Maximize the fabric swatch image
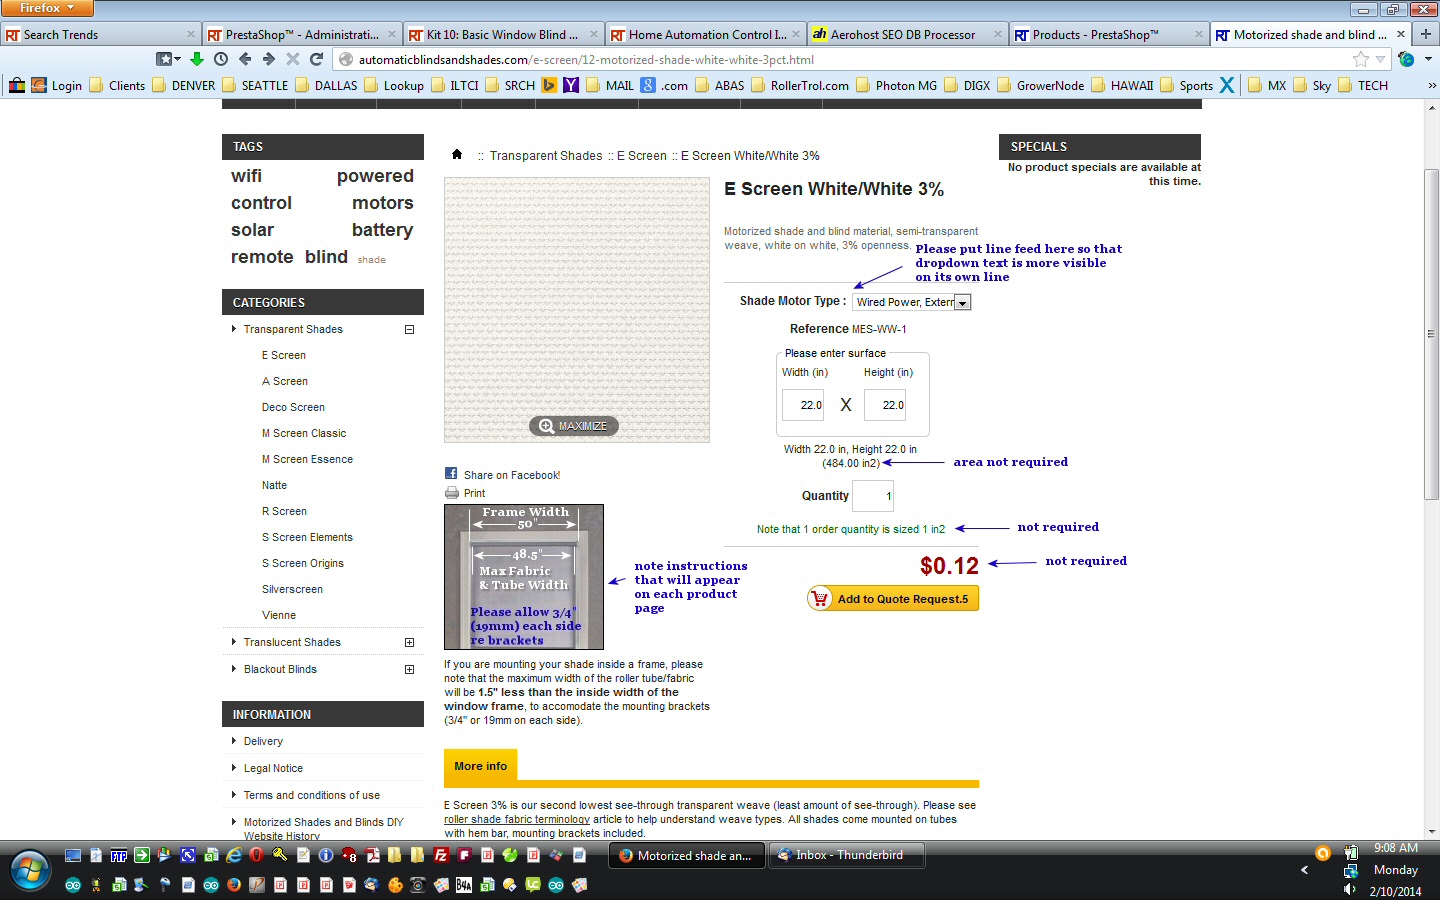1440x900 pixels. tap(574, 426)
